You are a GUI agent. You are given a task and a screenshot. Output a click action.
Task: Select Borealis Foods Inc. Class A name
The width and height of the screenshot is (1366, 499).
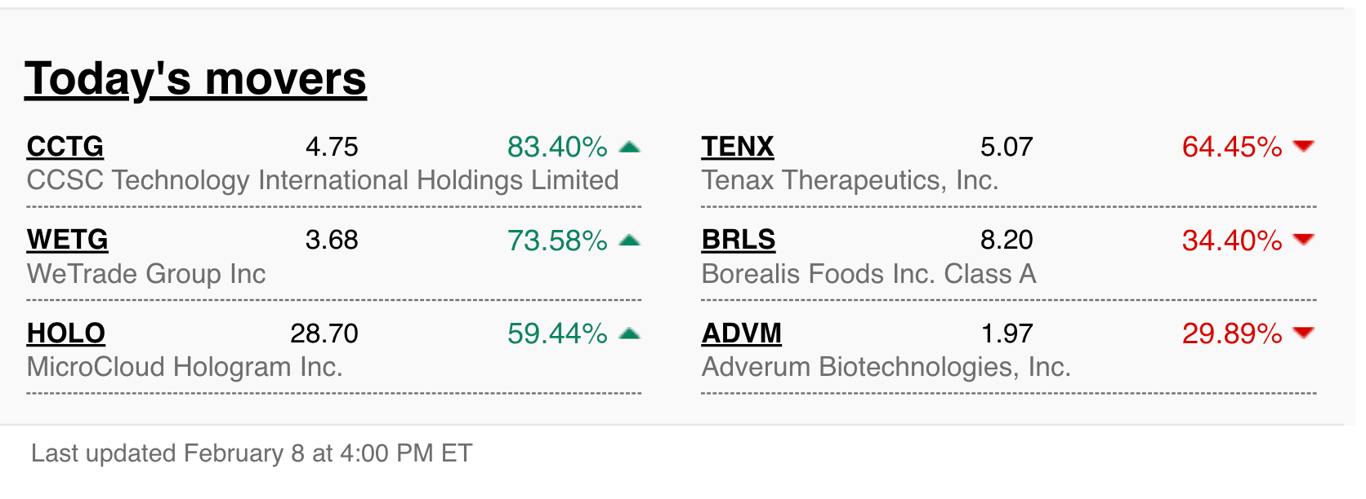869,273
